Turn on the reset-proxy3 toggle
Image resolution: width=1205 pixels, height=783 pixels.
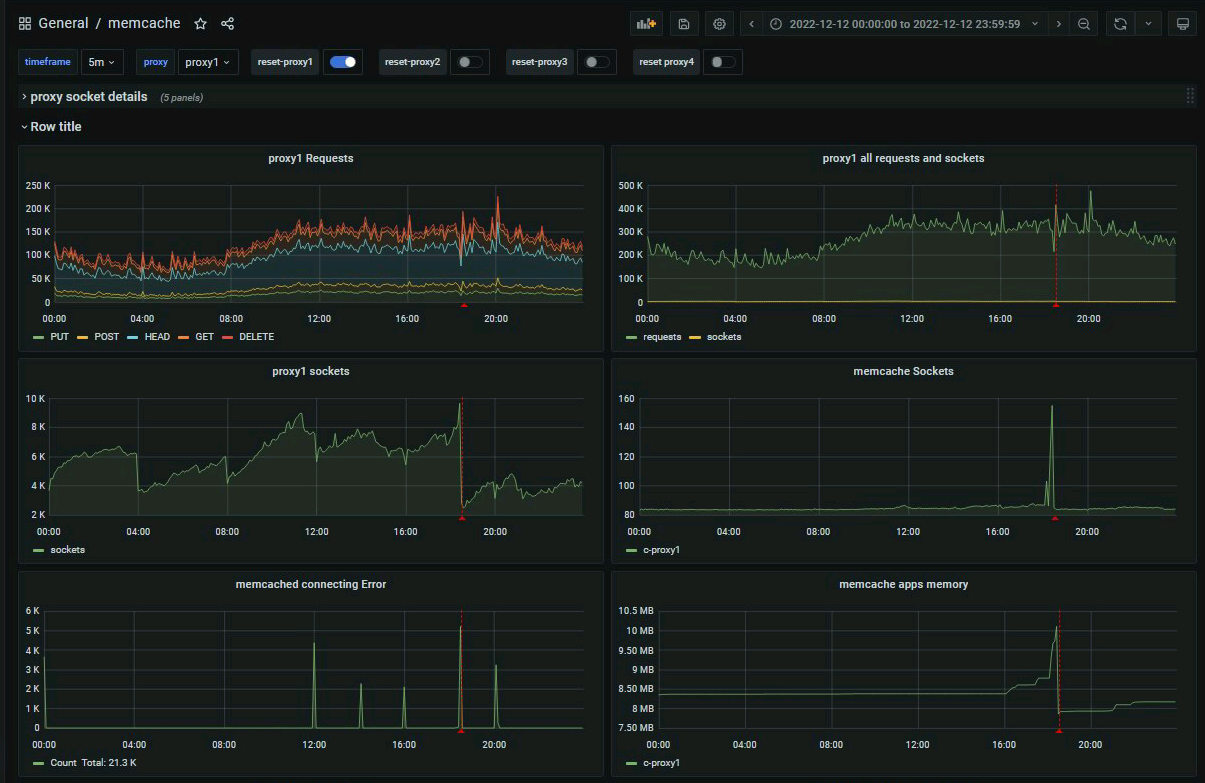point(597,62)
